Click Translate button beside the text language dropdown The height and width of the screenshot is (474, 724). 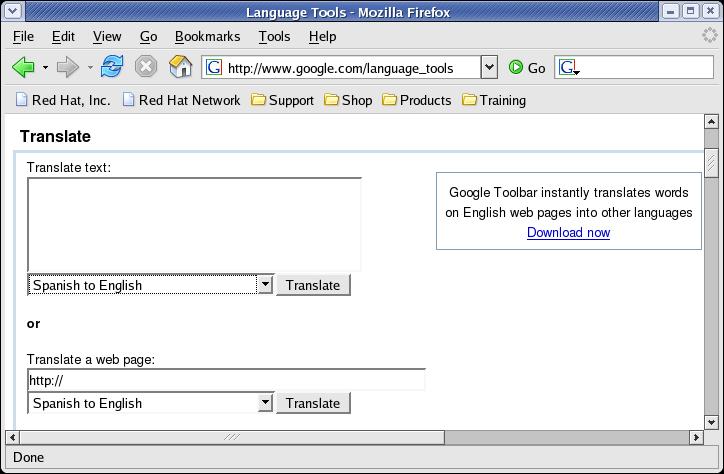[313, 285]
